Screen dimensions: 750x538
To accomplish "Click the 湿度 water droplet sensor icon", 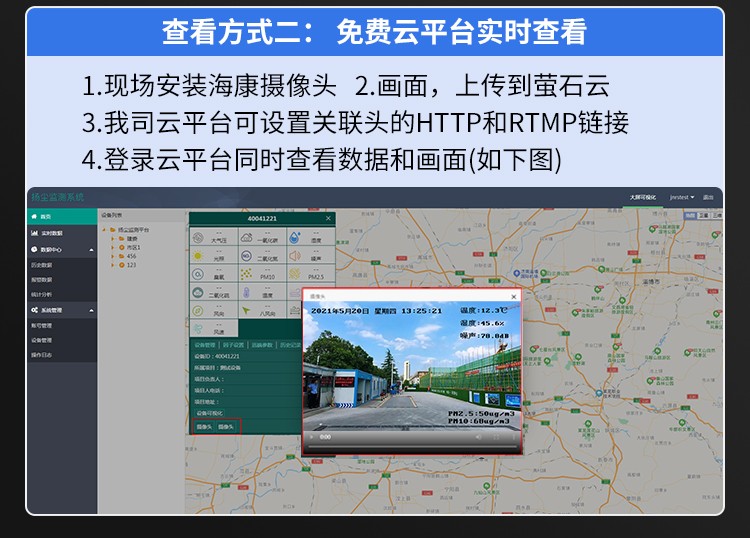I will (x=296, y=237).
